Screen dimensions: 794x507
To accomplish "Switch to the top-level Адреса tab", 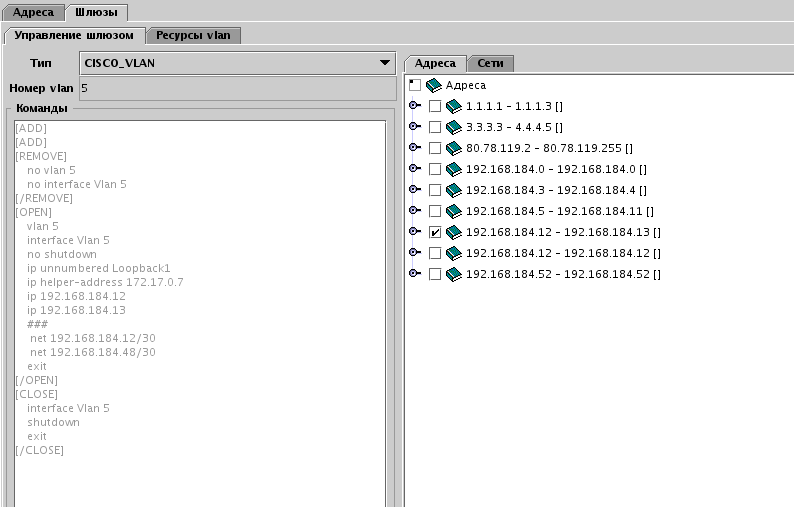I will pos(33,12).
